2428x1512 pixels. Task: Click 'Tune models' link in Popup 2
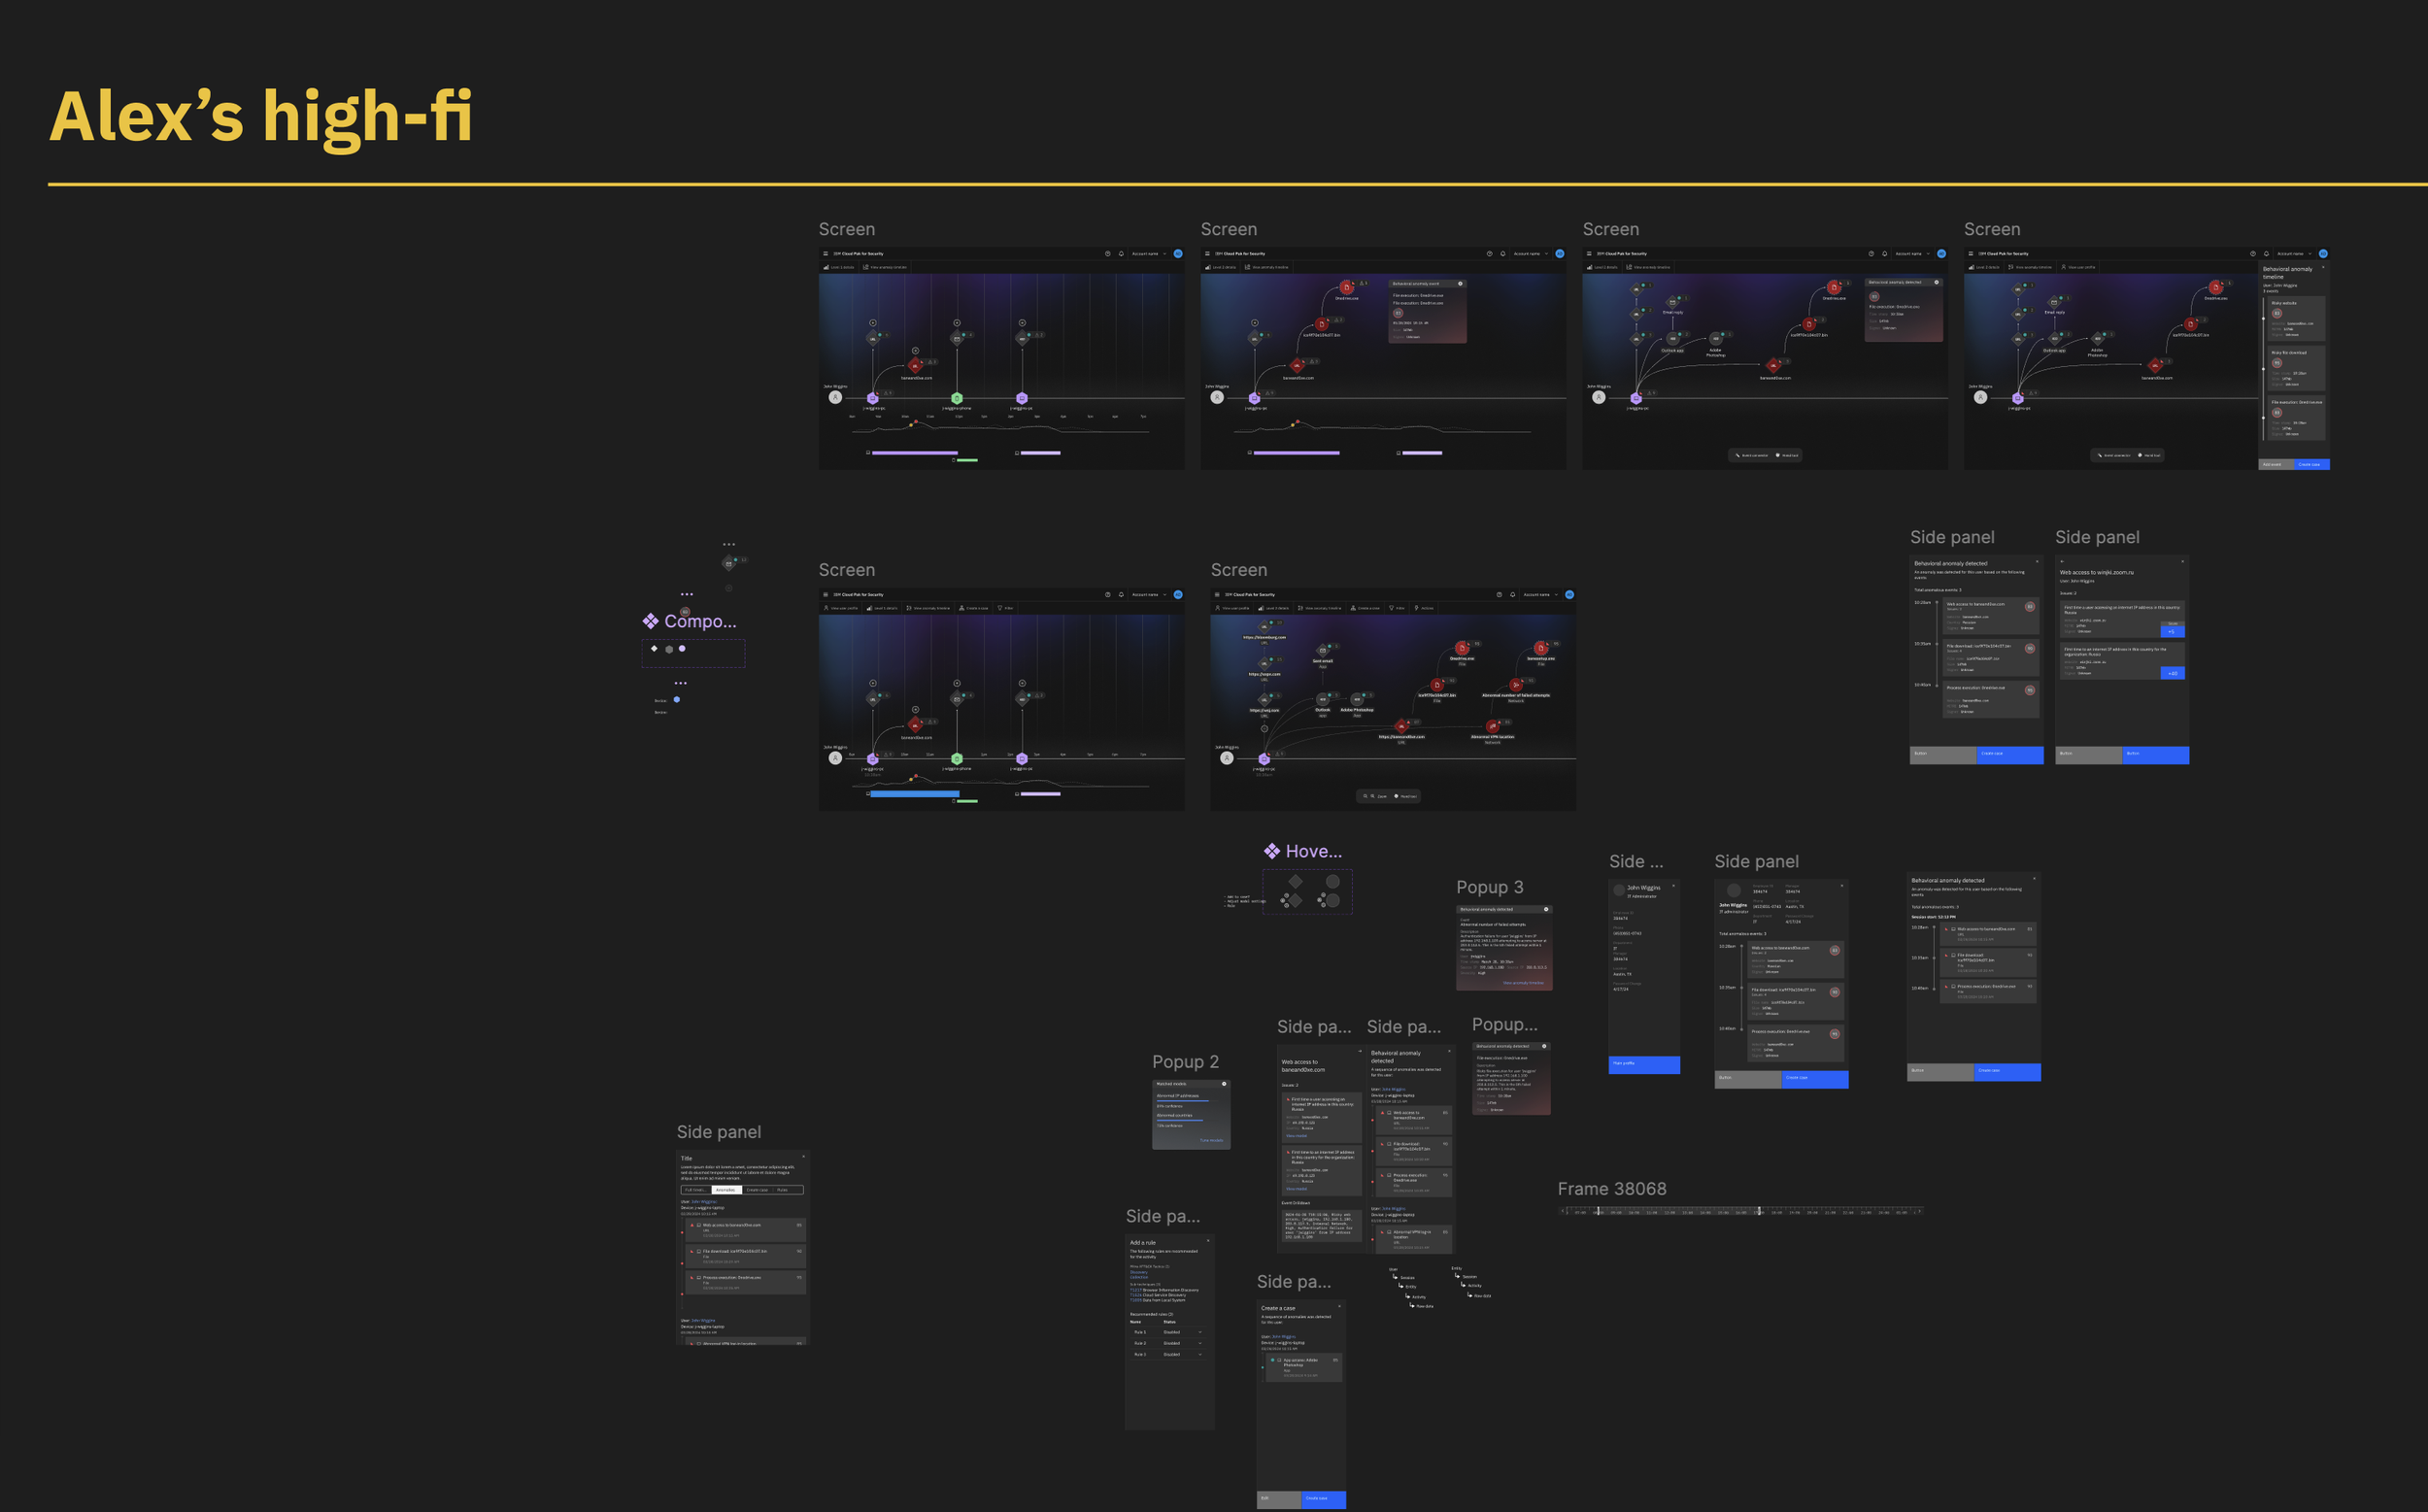[1211, 1140]
